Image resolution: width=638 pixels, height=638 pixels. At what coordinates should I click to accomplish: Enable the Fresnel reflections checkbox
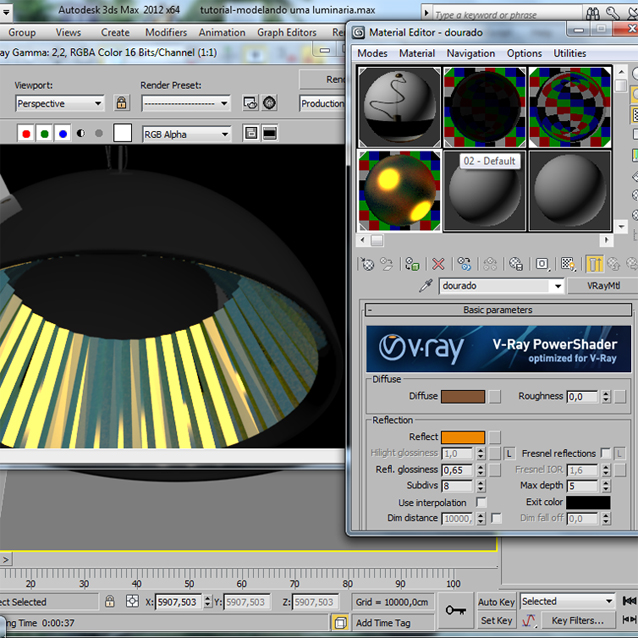pyautogui.click(x=605, y=453)
